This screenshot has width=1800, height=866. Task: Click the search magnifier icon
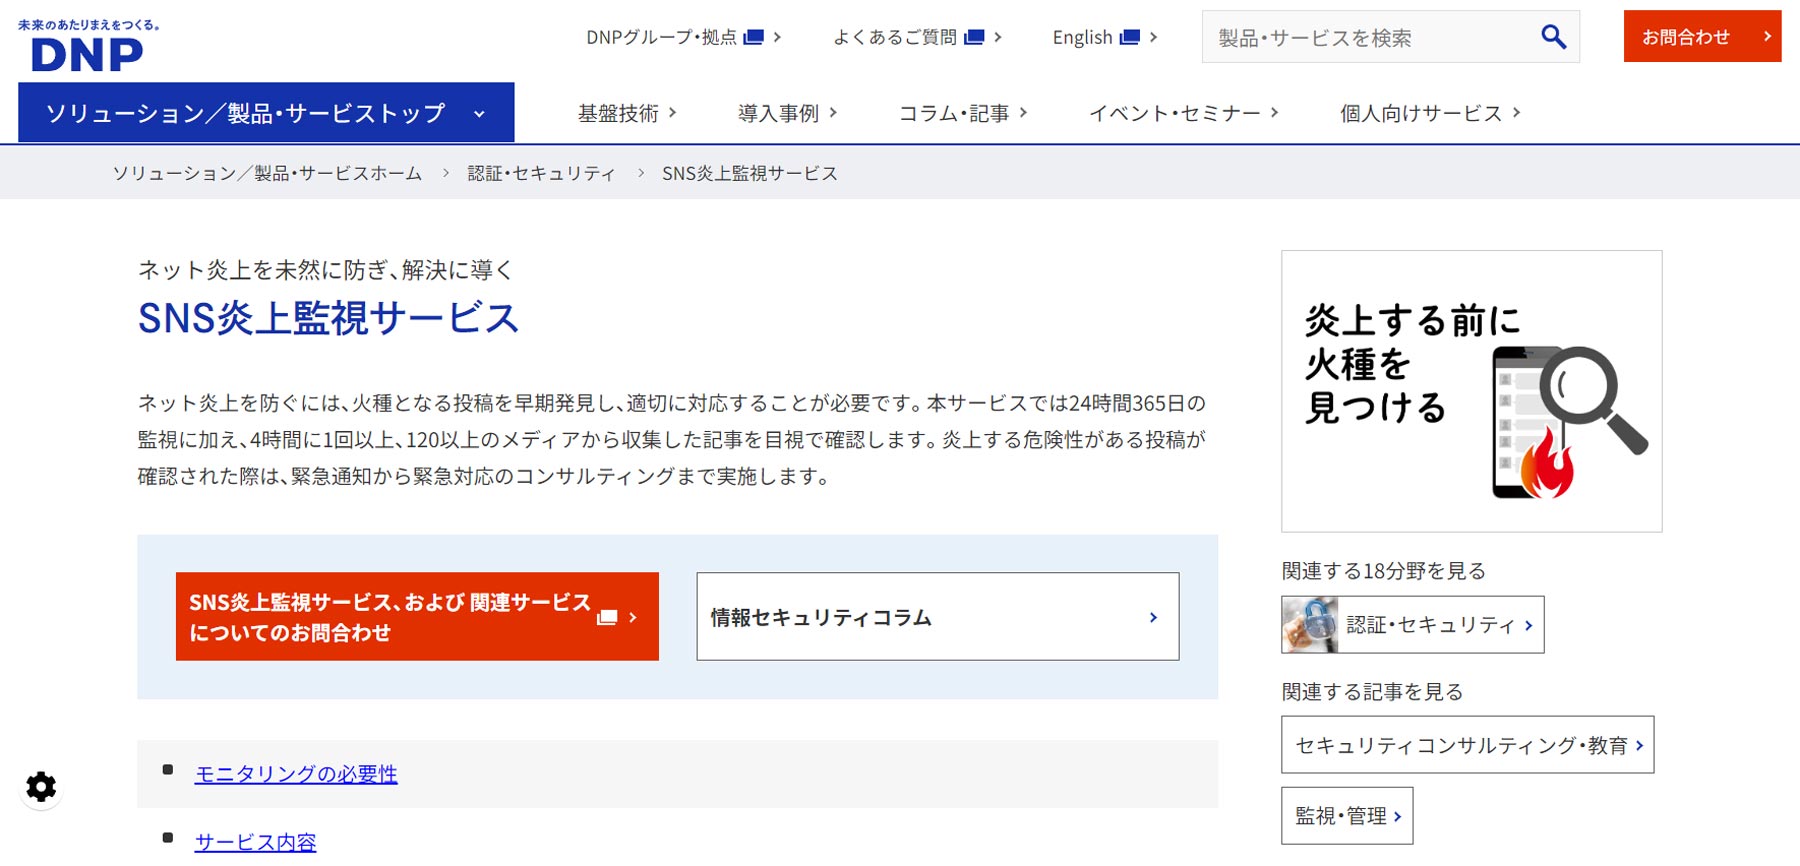click(x=1553, y=37)
